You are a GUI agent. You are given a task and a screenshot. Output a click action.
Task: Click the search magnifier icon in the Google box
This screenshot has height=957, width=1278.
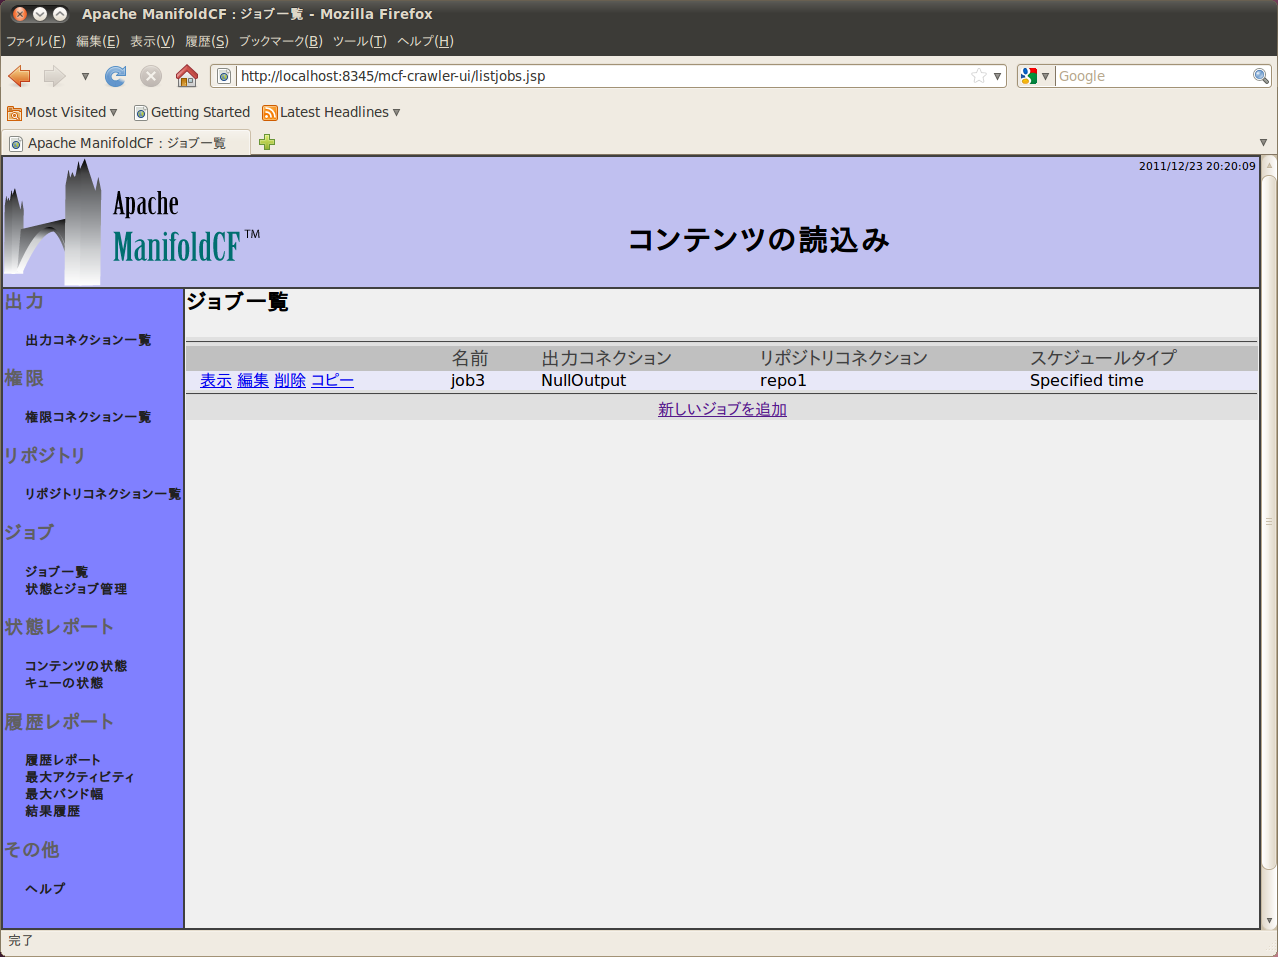(1260, 76)
